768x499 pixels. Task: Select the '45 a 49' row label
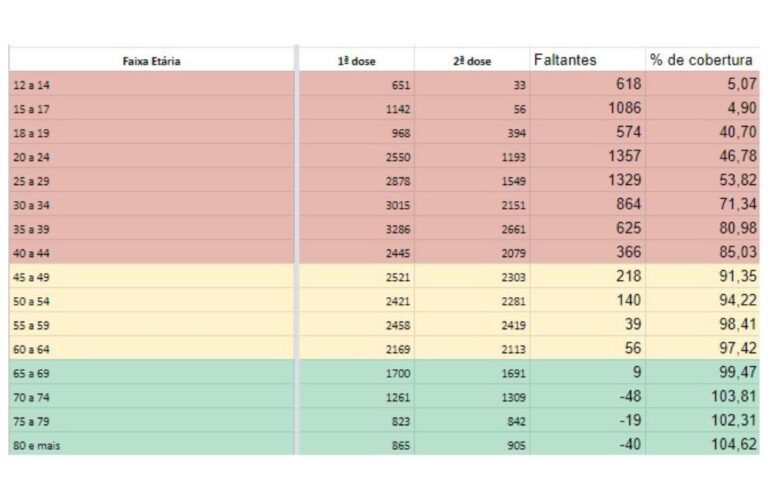point(30,277)
